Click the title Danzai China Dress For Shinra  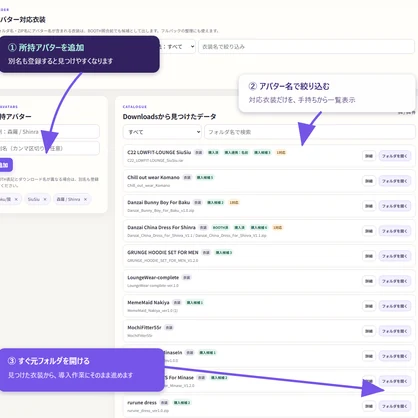pos(161,227)
